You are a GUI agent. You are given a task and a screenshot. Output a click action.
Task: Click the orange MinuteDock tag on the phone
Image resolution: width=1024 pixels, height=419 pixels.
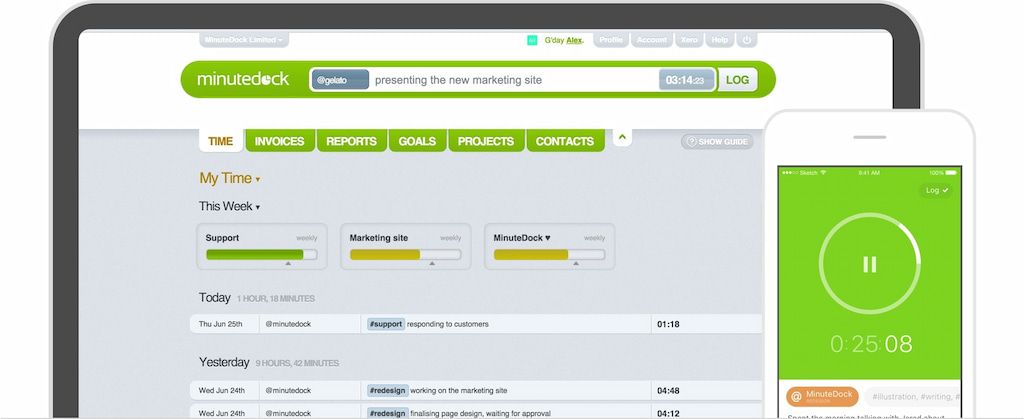(822, 396)
